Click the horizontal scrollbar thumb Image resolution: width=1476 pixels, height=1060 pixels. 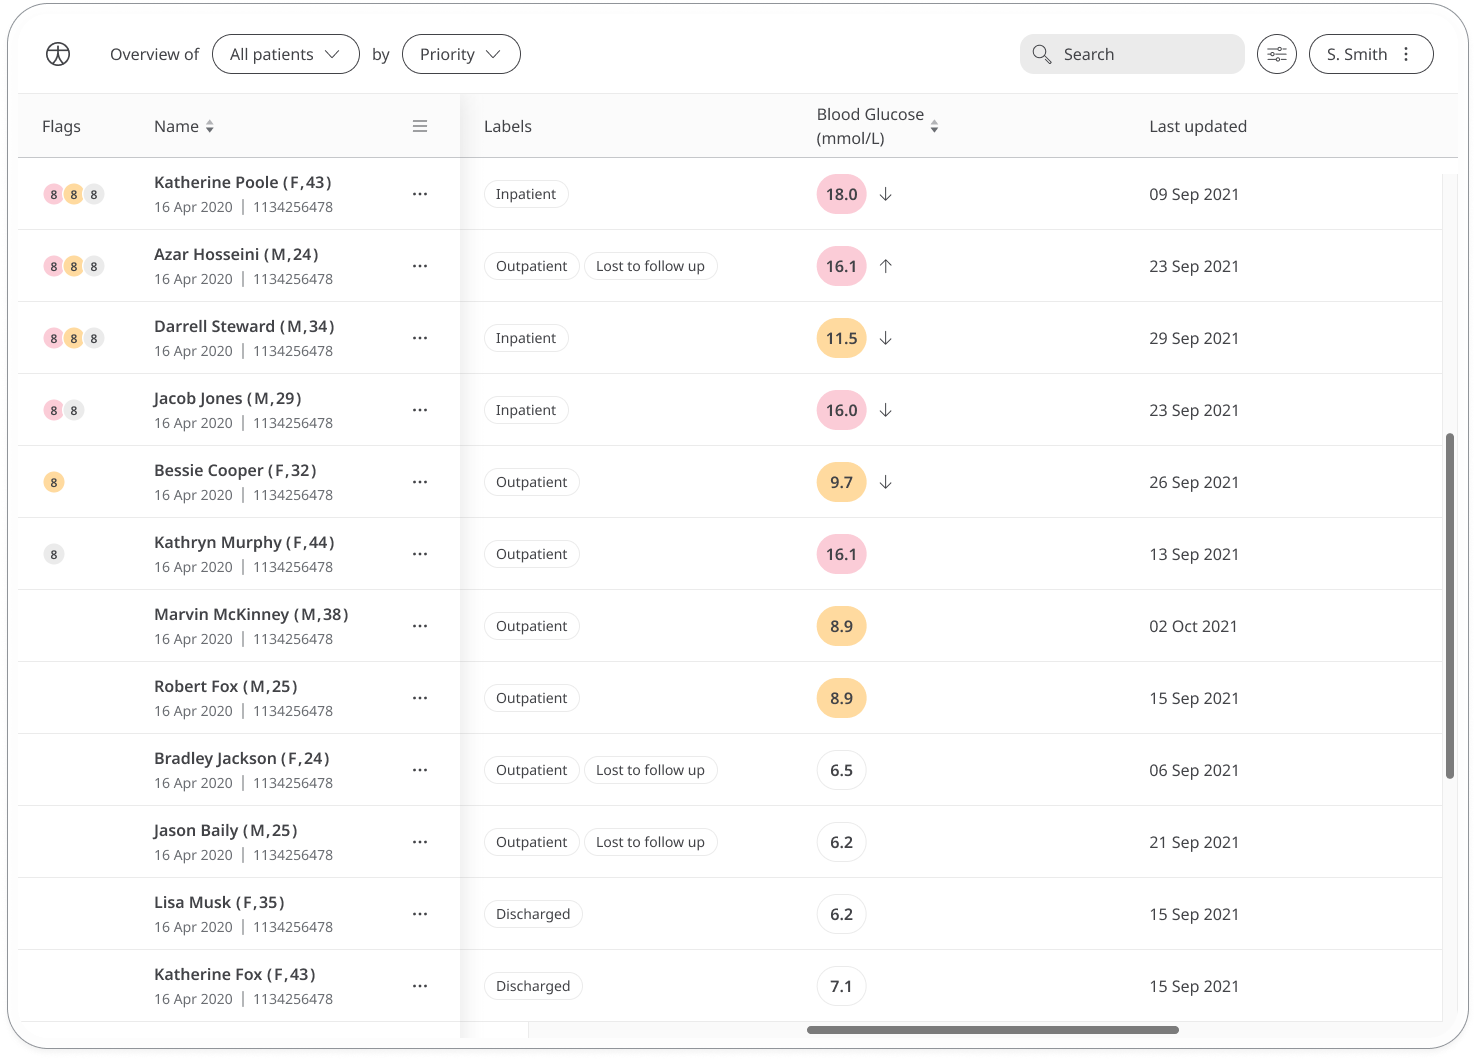(993, 1030)
